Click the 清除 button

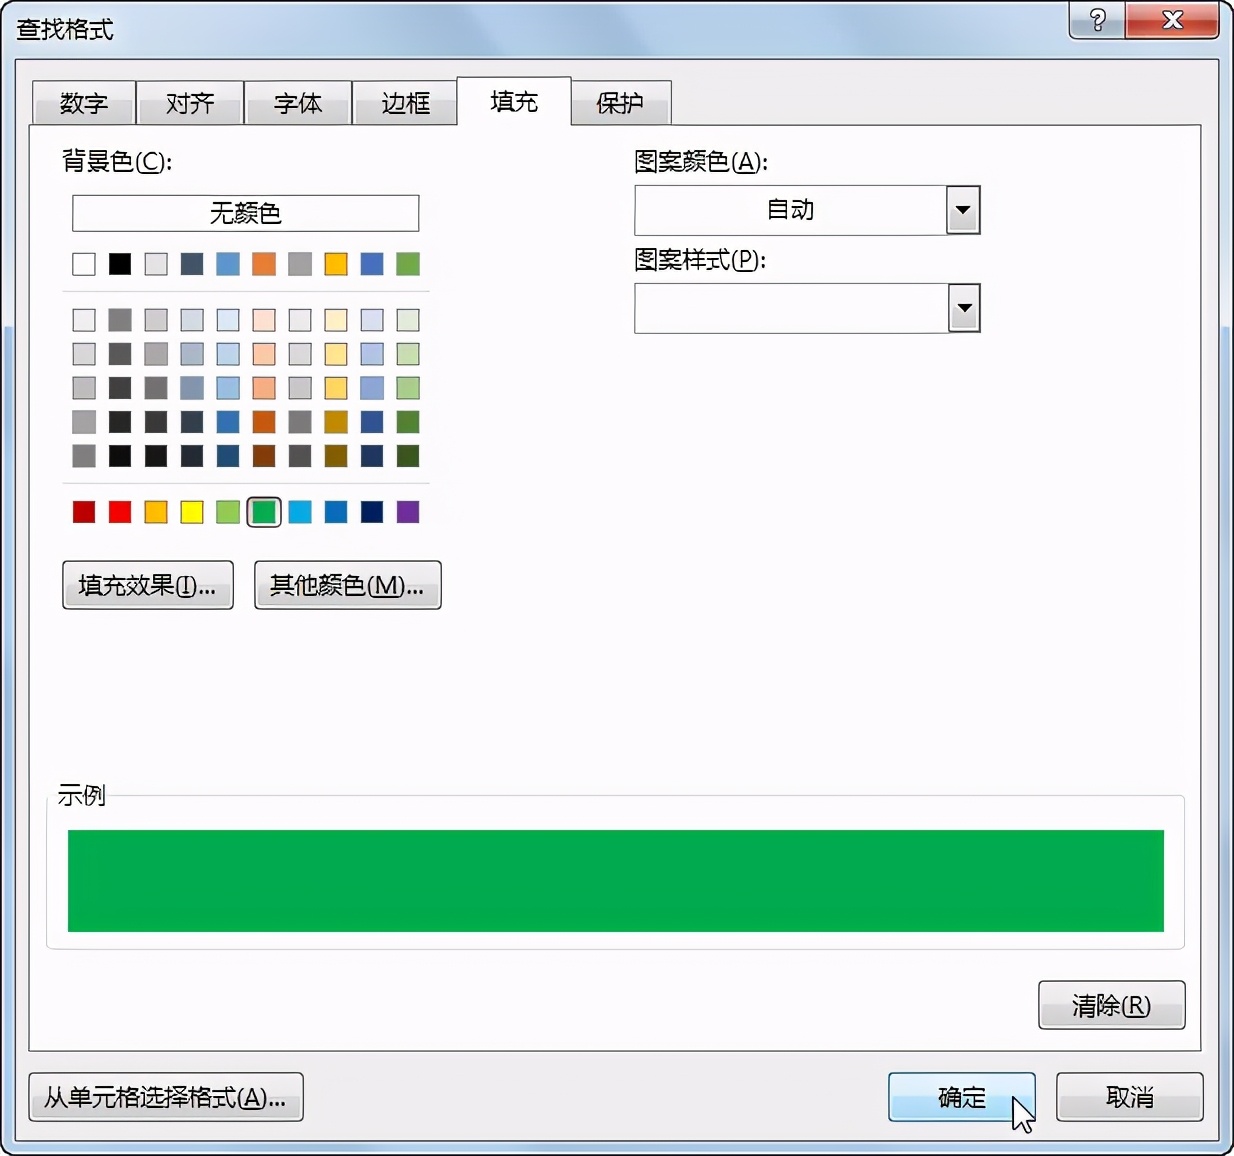1111,1005
